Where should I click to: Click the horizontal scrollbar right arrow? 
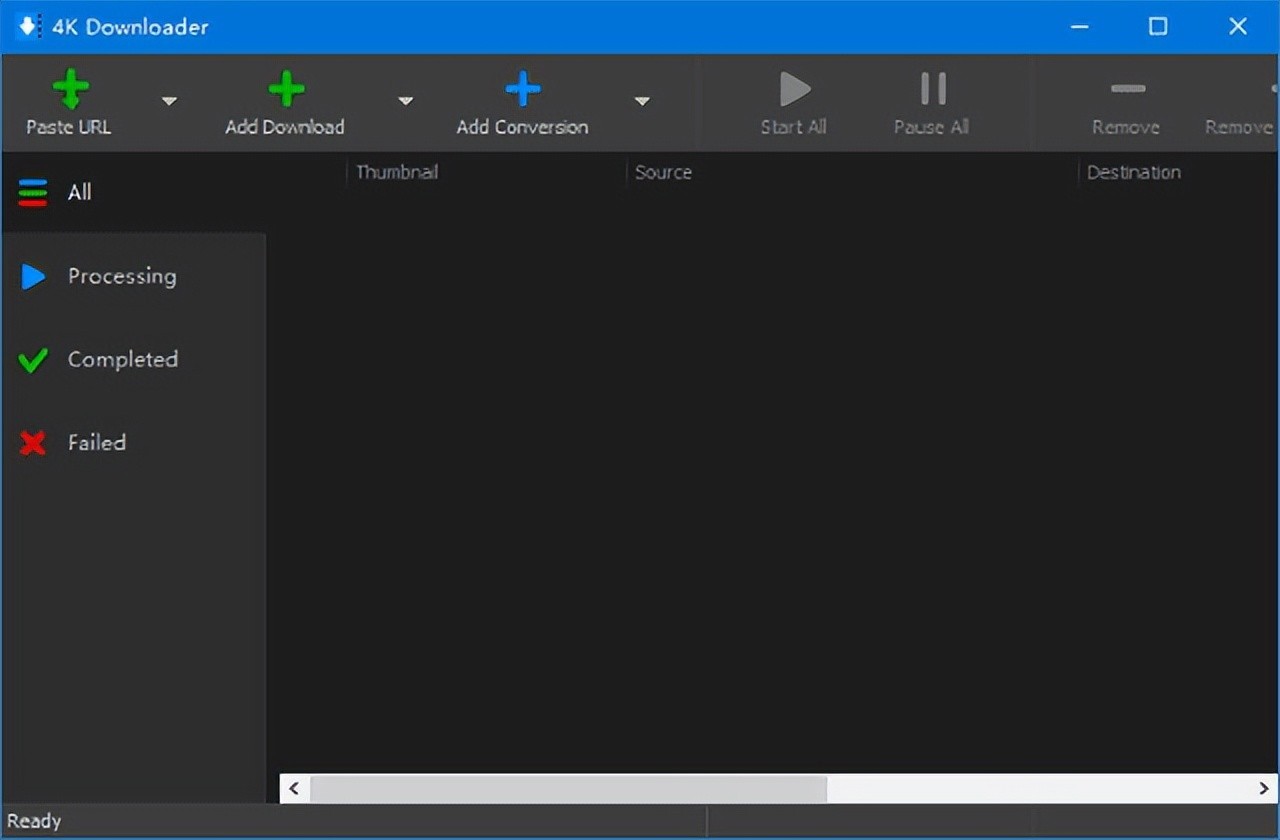pyautogui.click(x=1263, y=789)
